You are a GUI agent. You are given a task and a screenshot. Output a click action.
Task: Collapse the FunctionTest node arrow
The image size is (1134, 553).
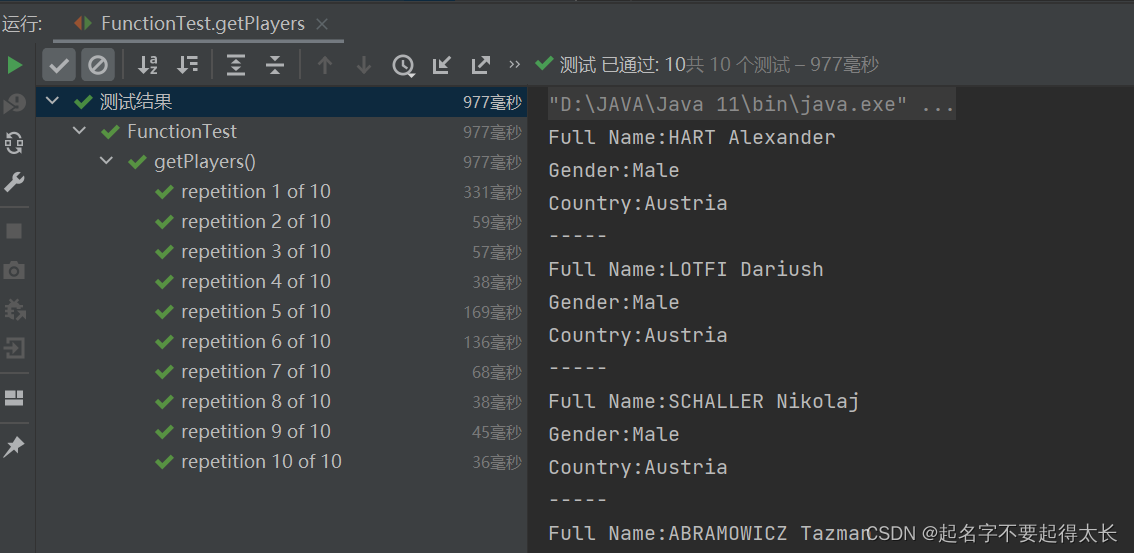[79, 132]
